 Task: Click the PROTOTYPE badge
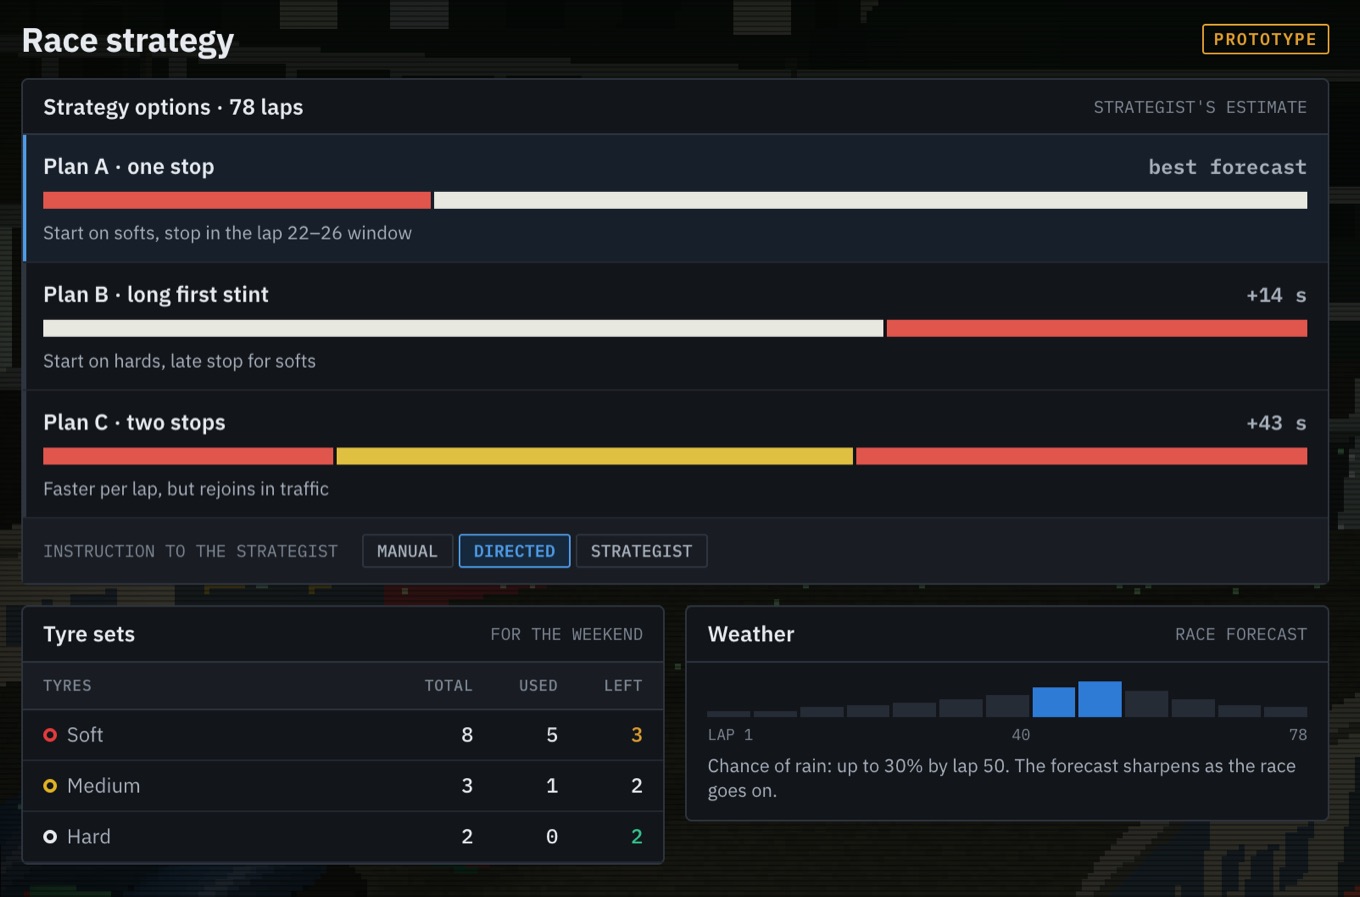tap(1265, 39)
